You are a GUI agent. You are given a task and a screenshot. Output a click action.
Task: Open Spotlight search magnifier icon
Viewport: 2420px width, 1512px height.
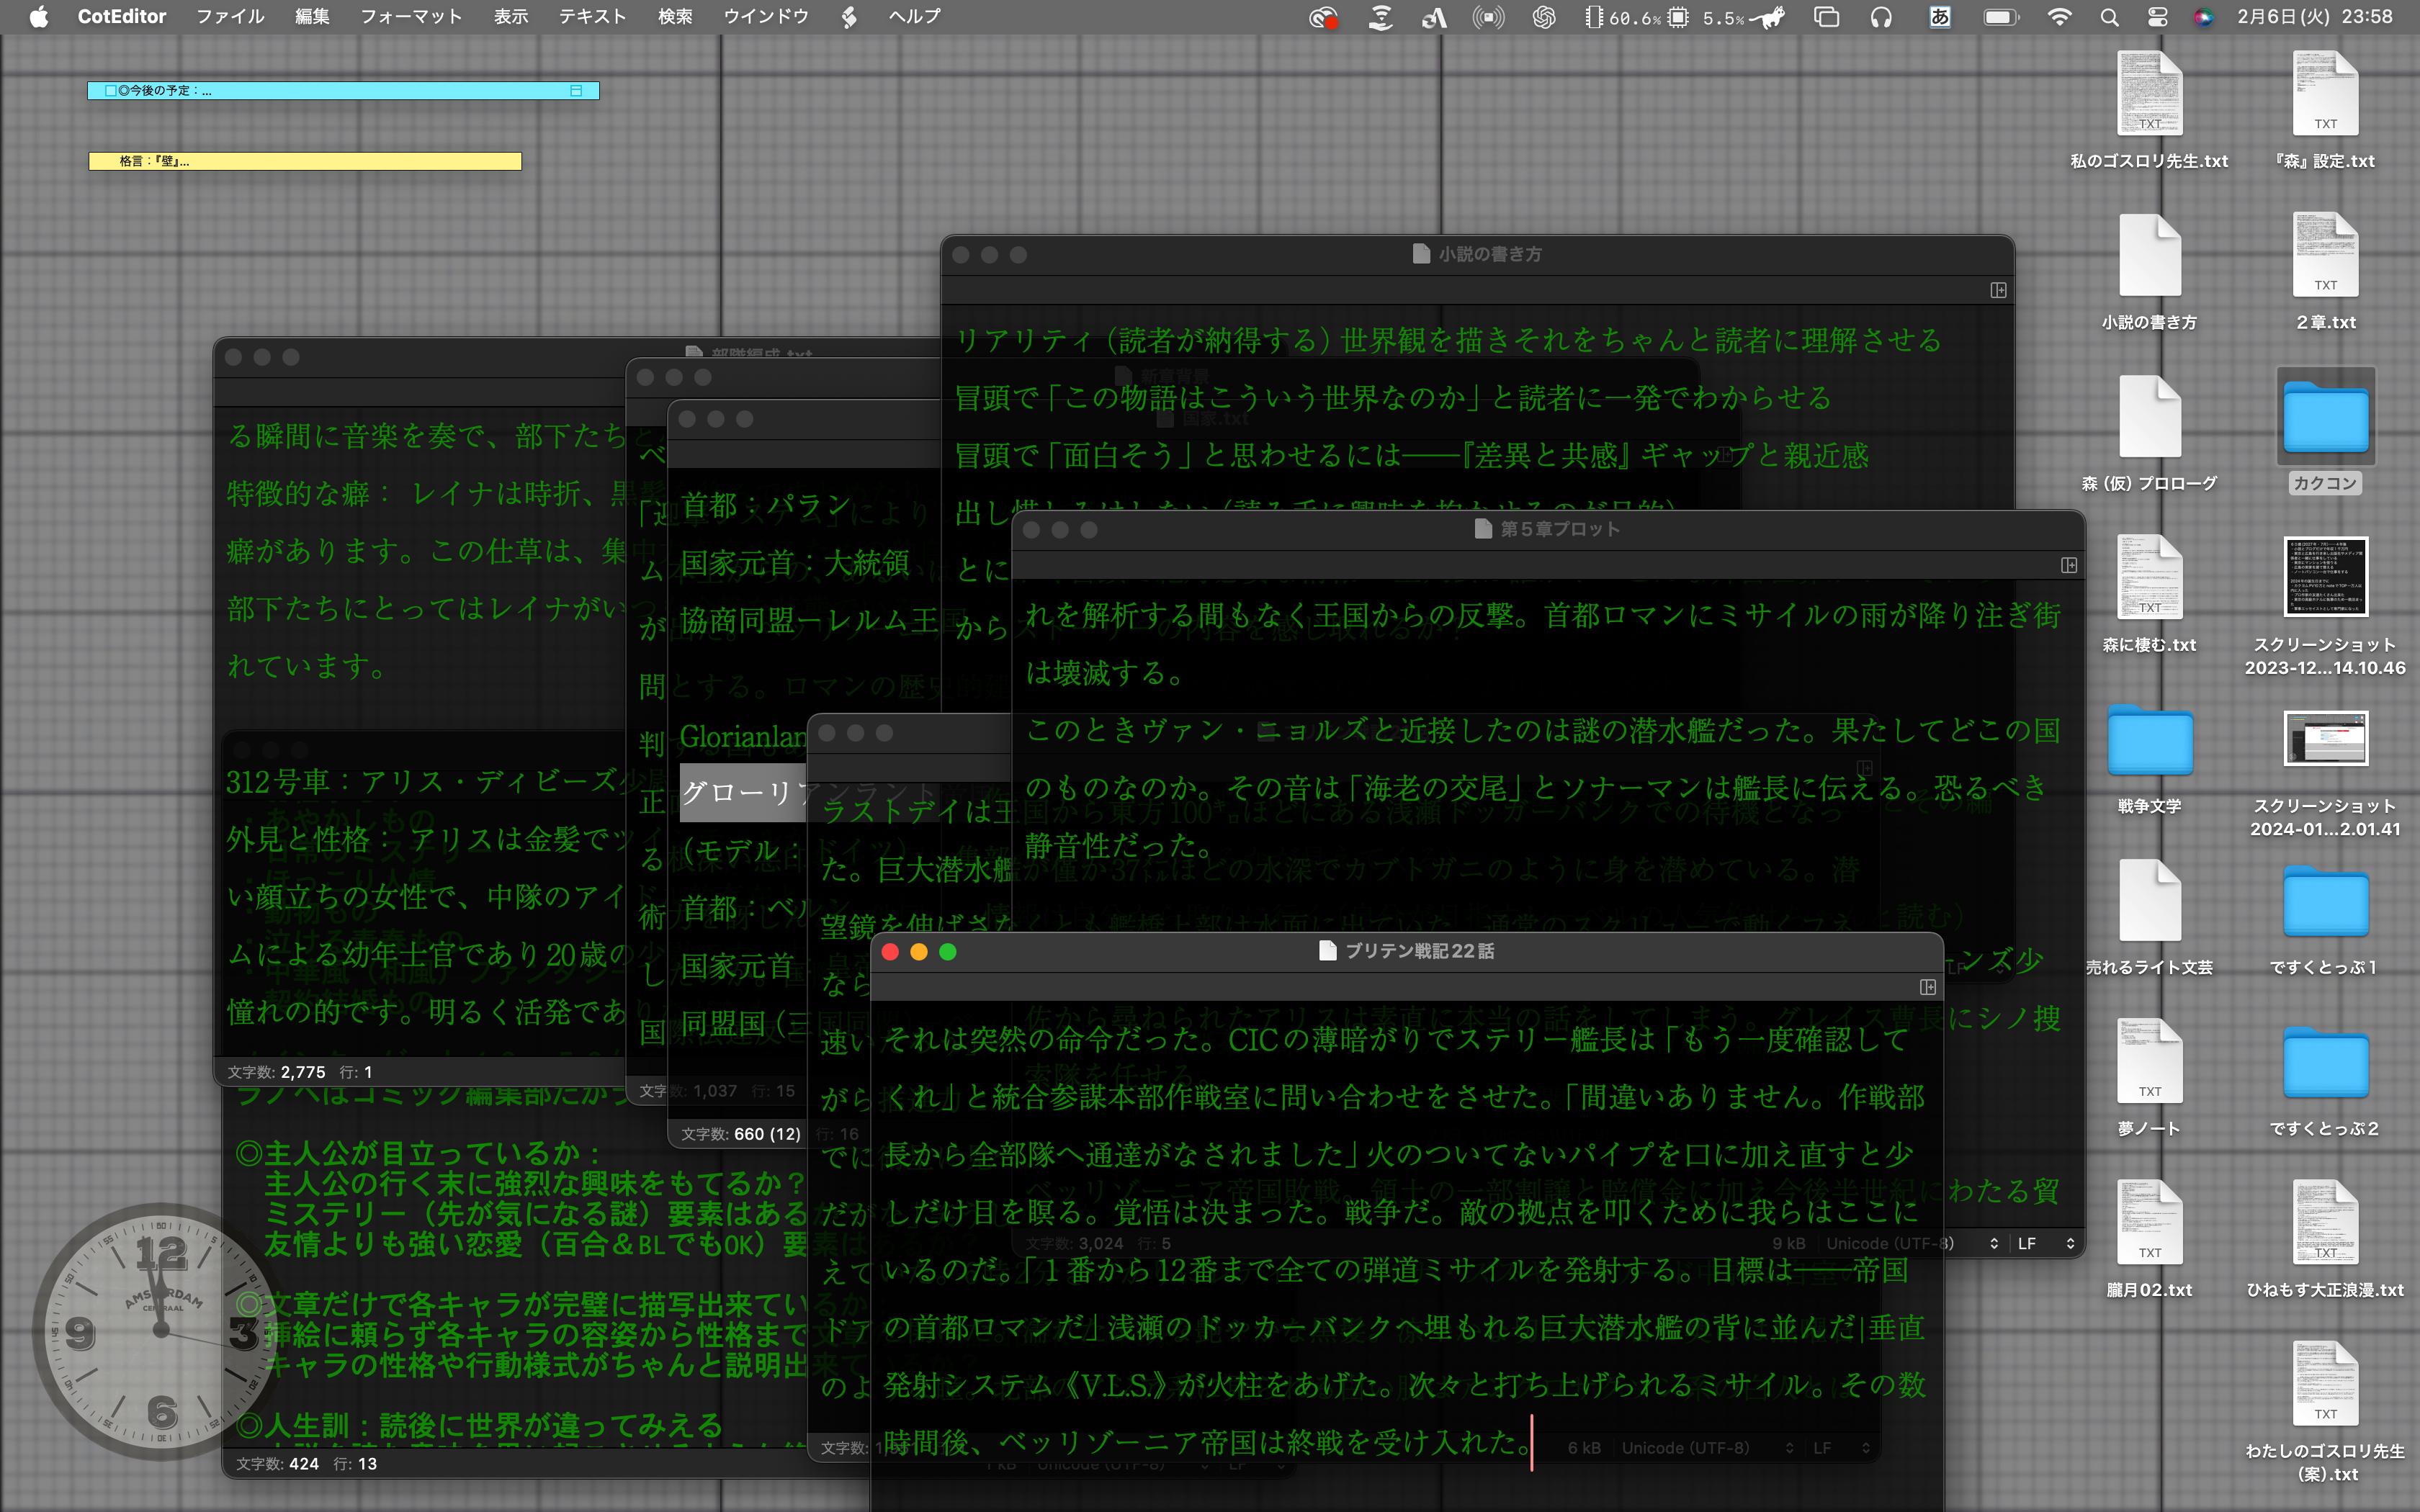click(2109, 17)
